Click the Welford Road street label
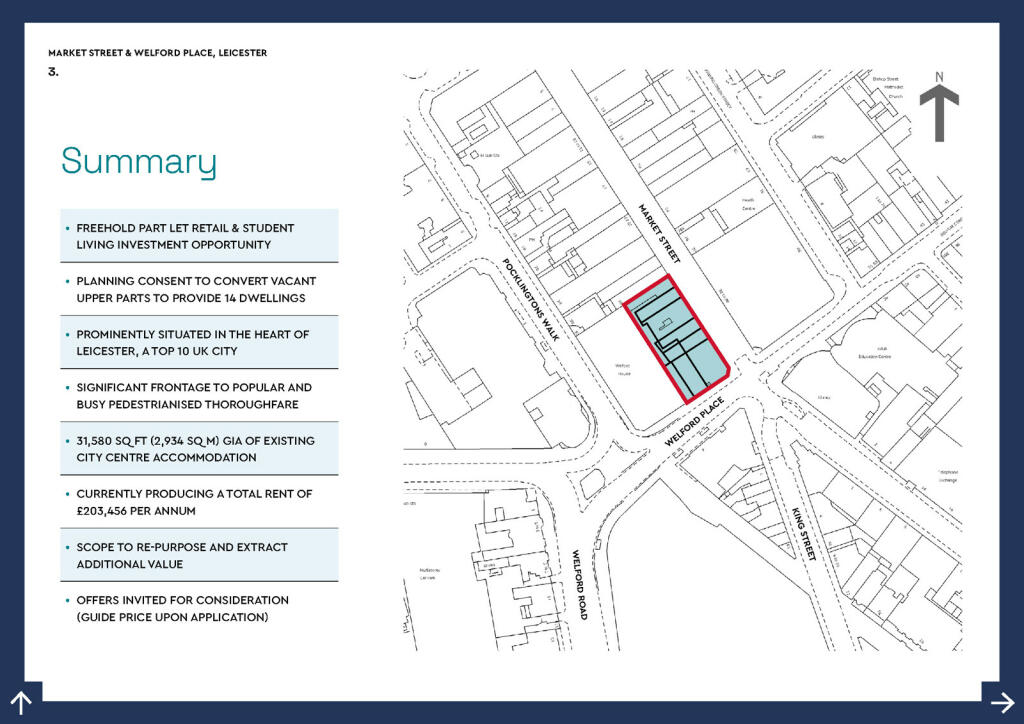 [579, 584]
